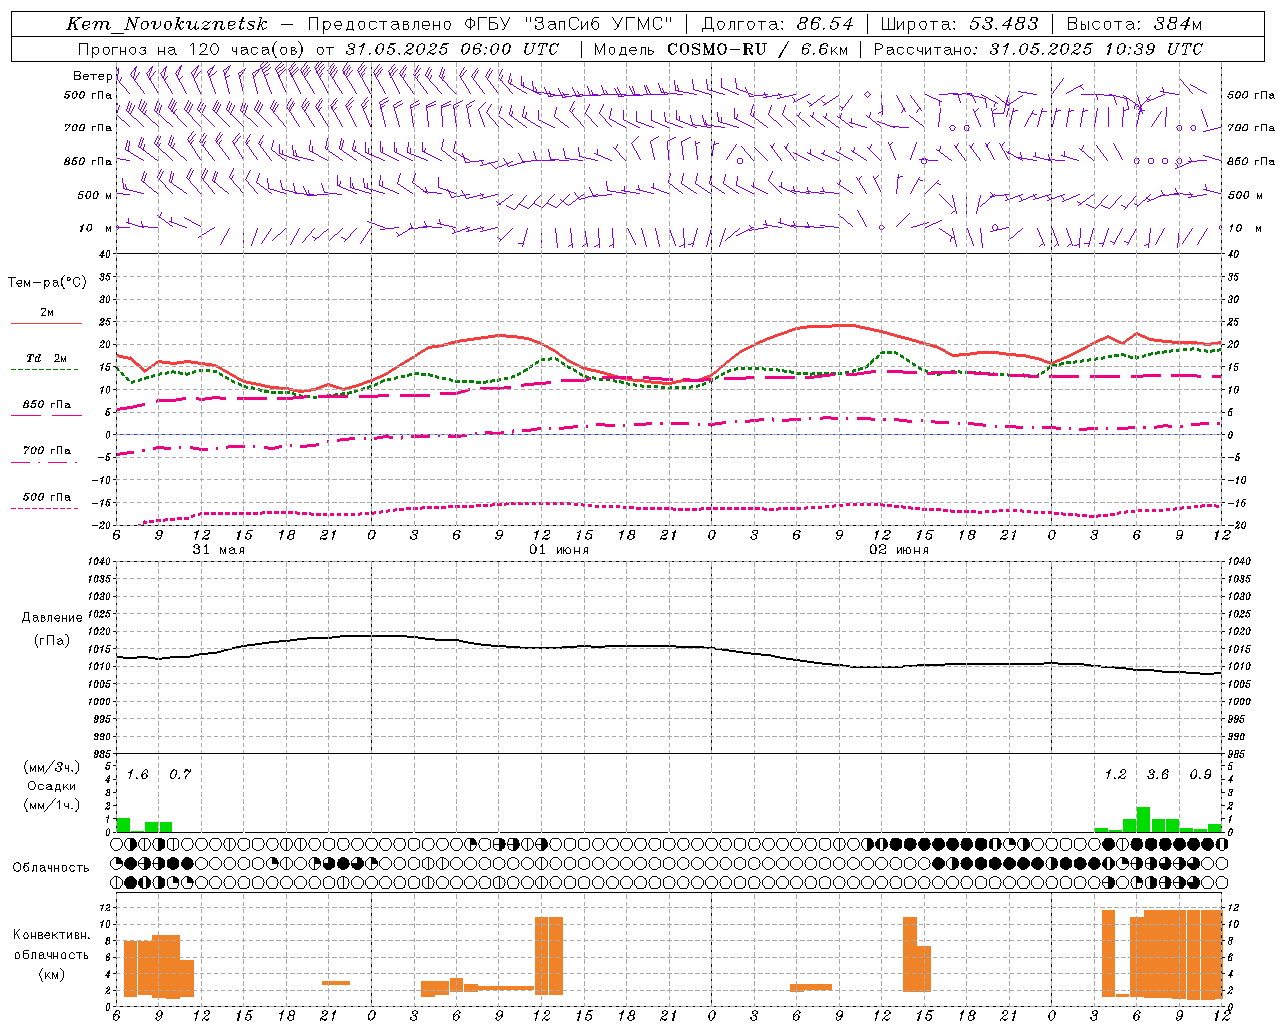Click the date label 31 мая
The height and width of the screenshot is (1024, 1280).
(x=219, y=550)
